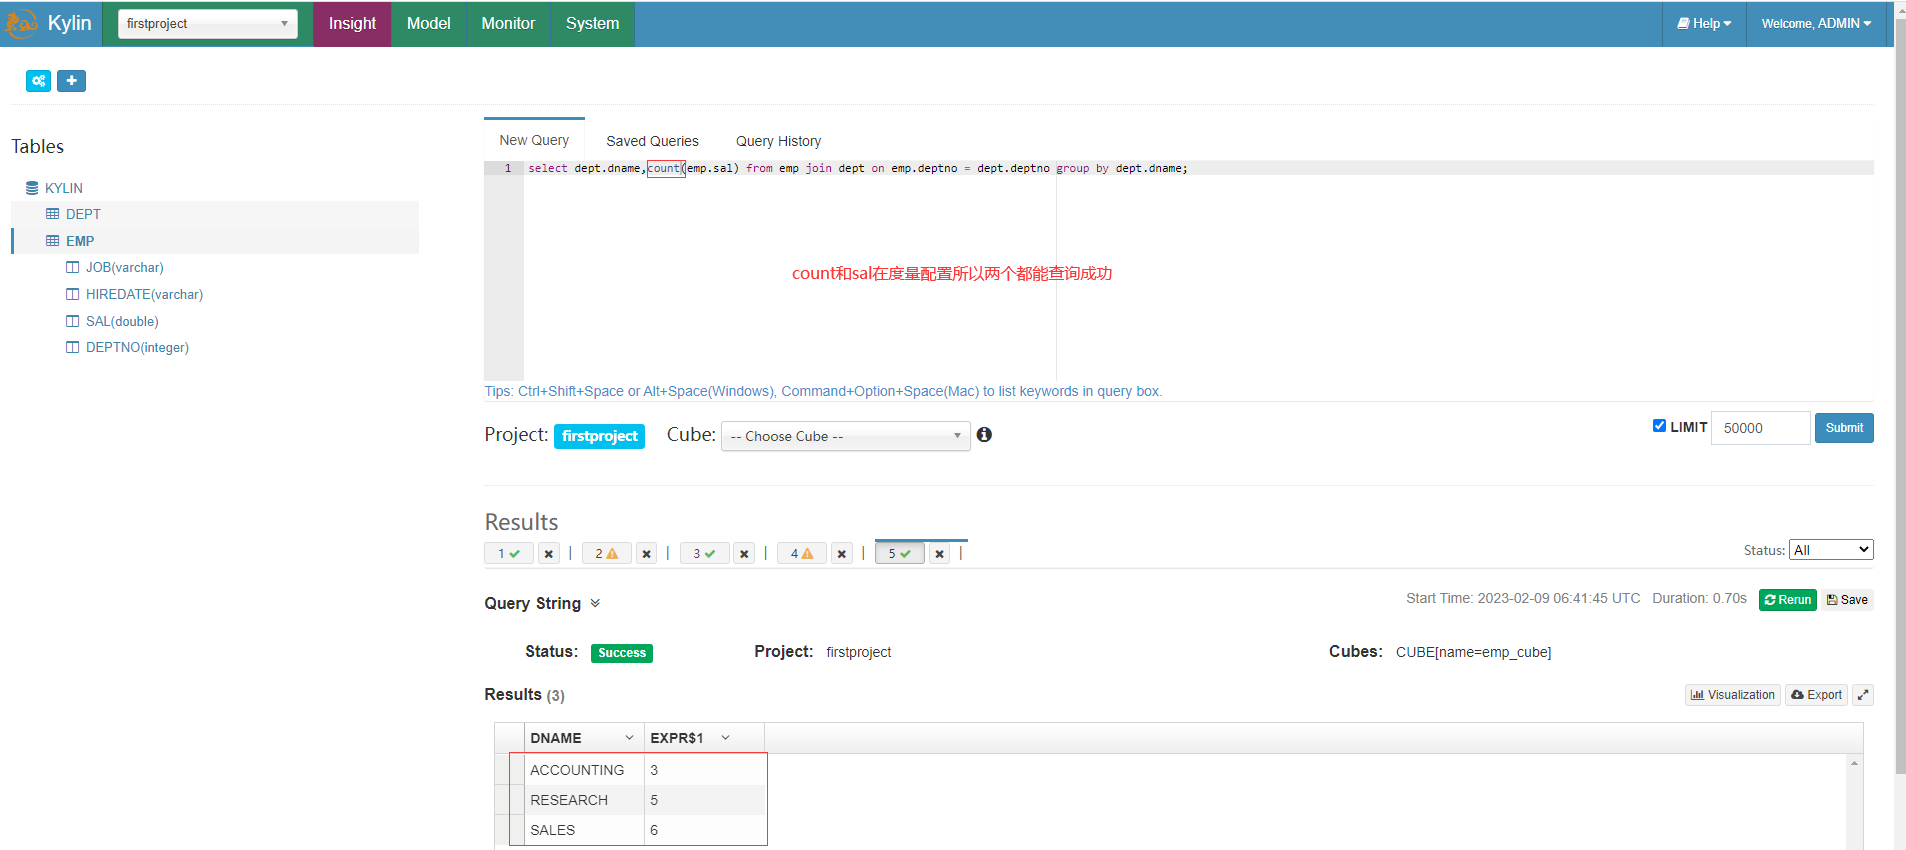Screen dimensions: 1906x850
Task: Submit the SQL query
Action: (1844, 428)
